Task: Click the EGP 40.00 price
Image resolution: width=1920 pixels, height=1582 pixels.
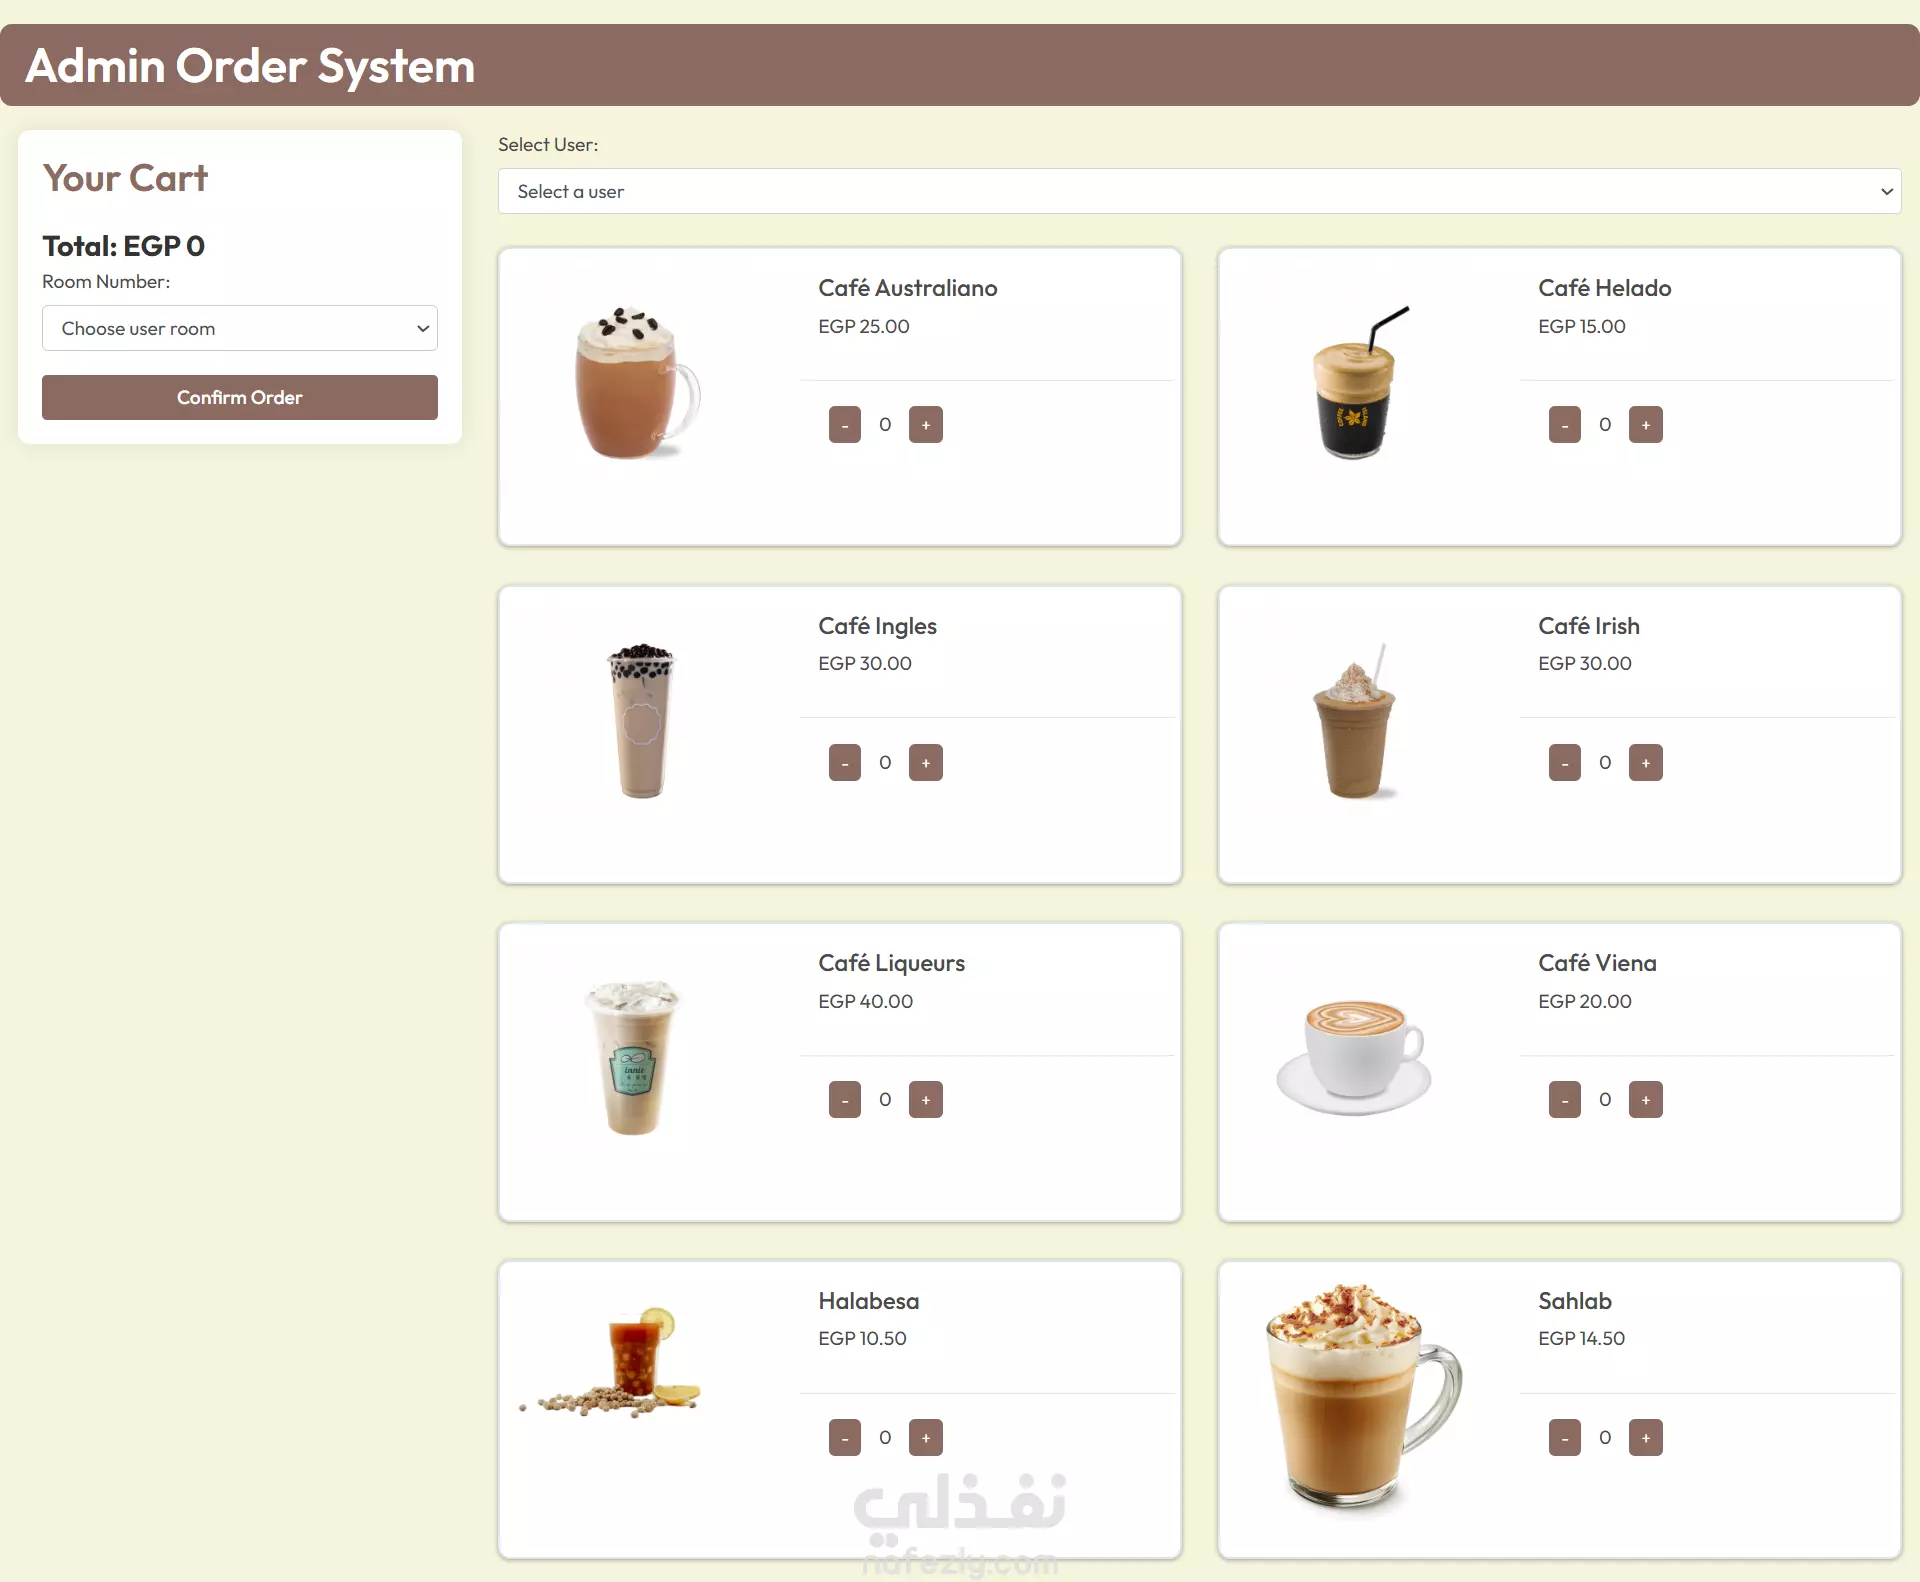Action: point(865,1001)
